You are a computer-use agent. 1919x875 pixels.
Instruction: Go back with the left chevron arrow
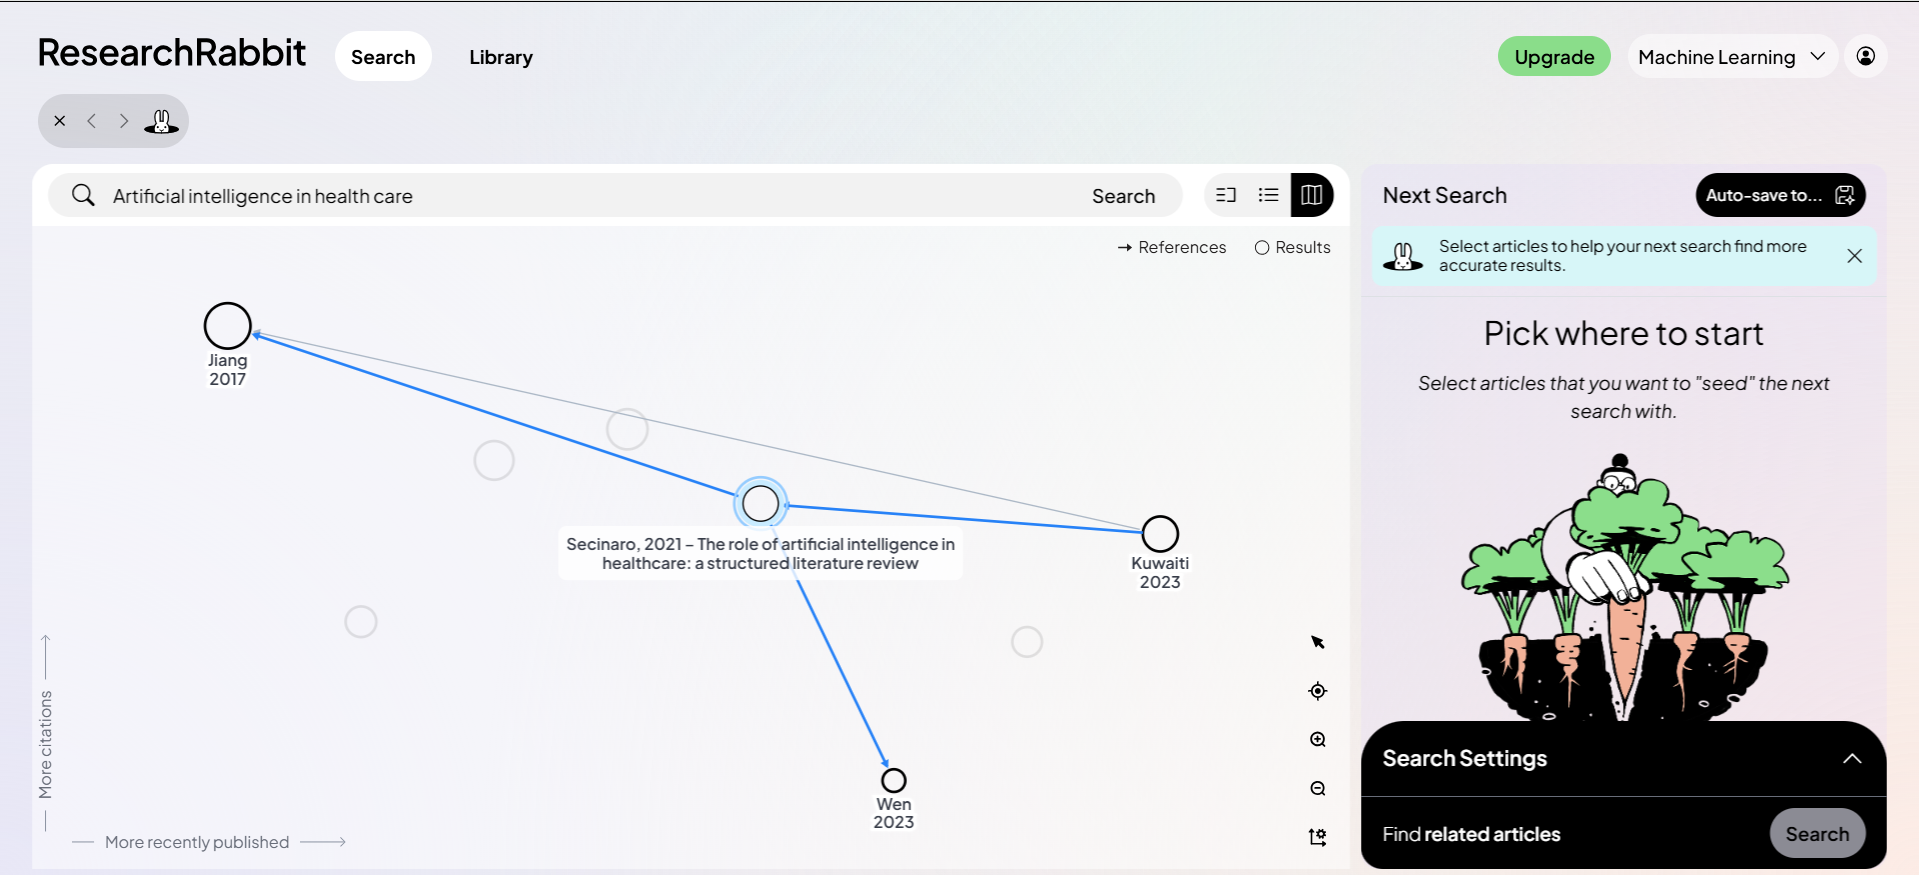click(92, 121)
